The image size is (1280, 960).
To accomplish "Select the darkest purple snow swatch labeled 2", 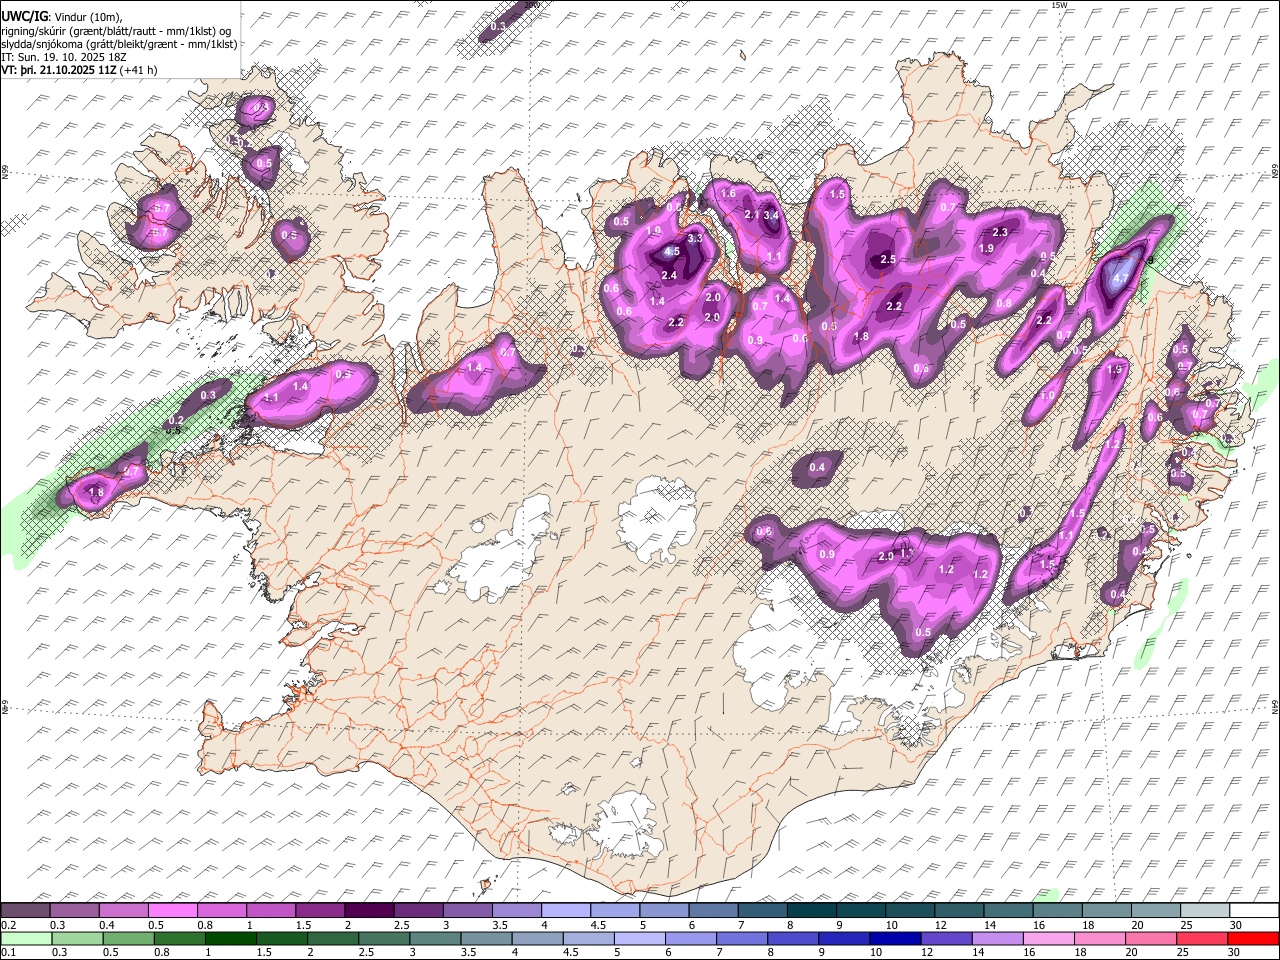I will pos(368,910).
